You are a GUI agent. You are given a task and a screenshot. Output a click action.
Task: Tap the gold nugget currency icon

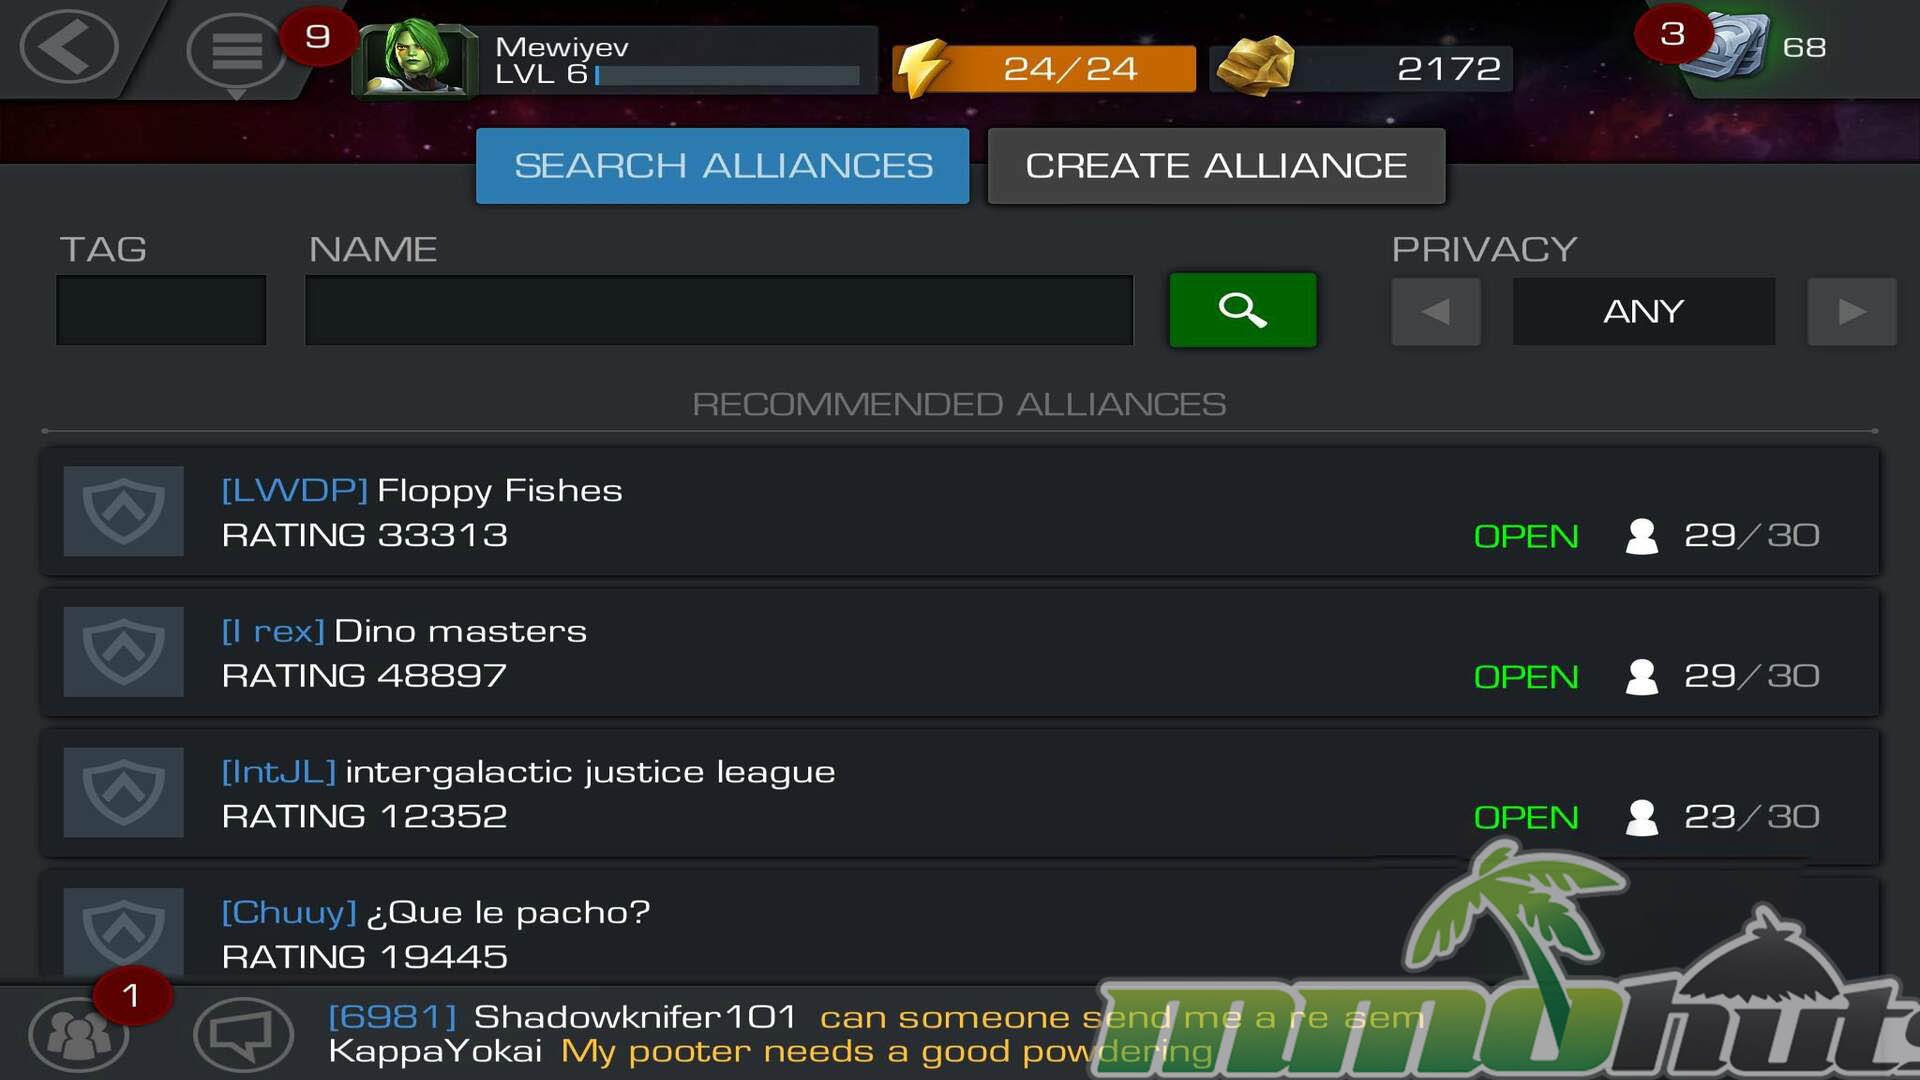pyautogui.click(x=1254, y=66)
